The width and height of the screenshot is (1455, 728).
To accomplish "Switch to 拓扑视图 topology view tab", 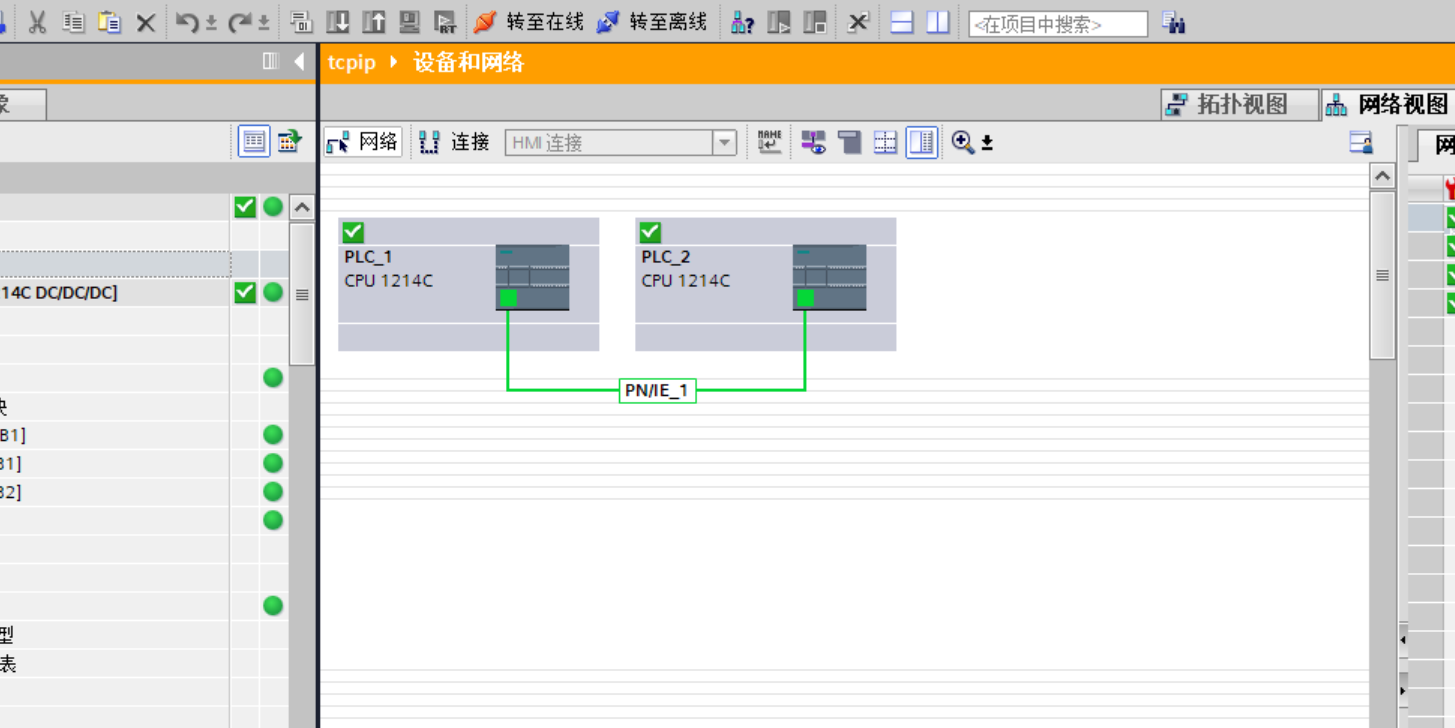I will pyautogui.click(x=1240, y=104).
